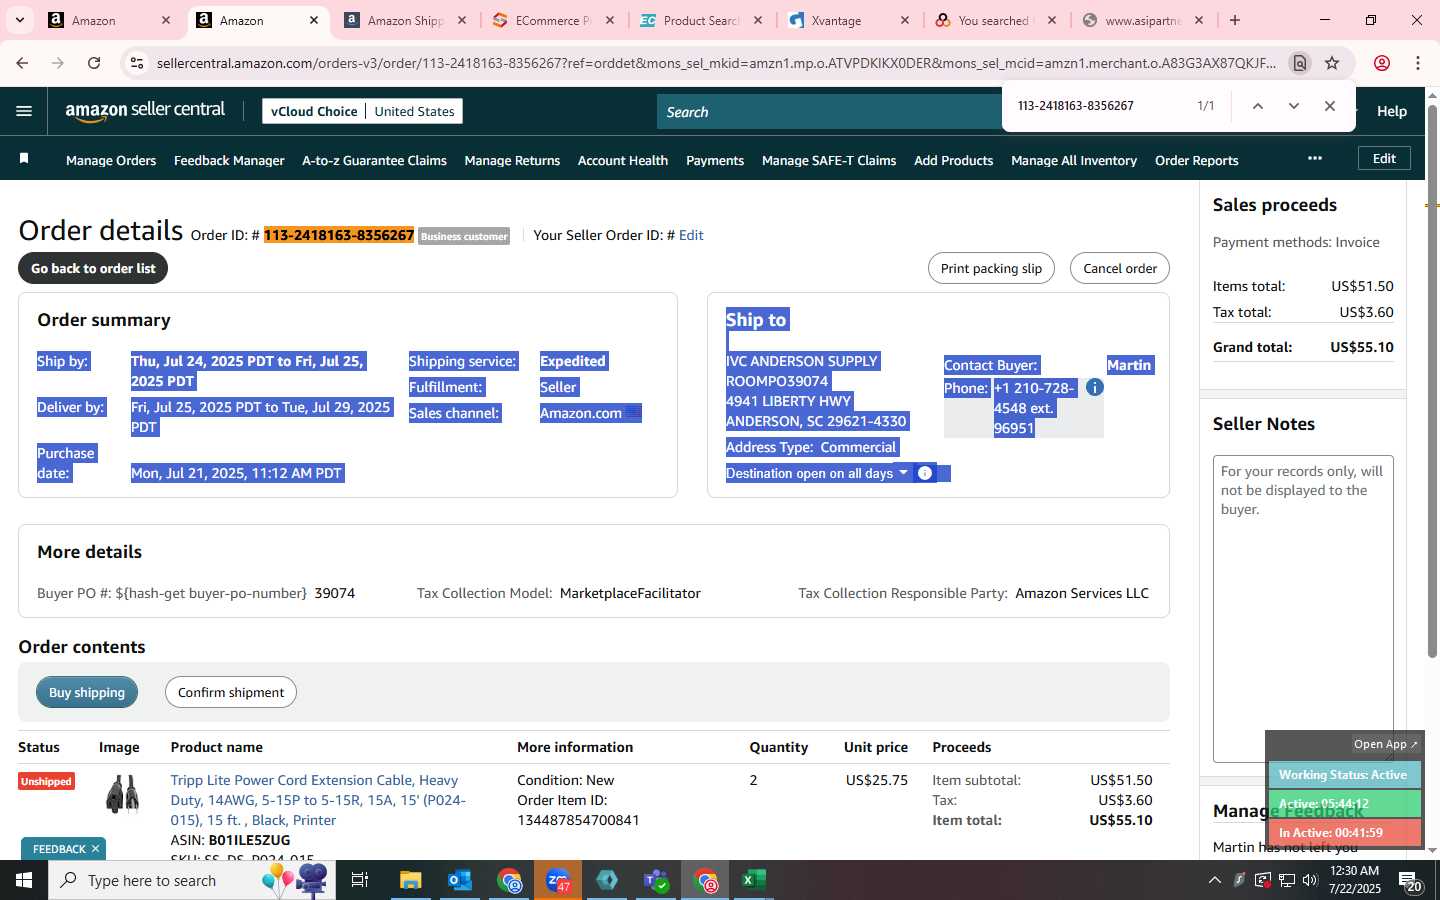Open Windows Start menu
1440x900 pixels.
click(24, 880)
